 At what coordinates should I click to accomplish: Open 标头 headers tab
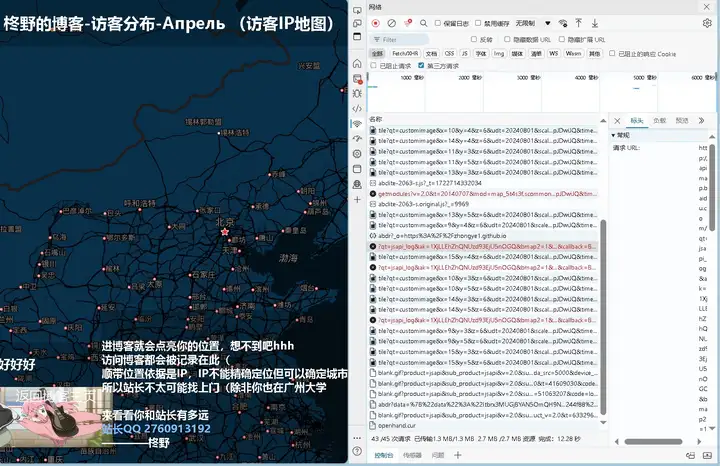636,121
